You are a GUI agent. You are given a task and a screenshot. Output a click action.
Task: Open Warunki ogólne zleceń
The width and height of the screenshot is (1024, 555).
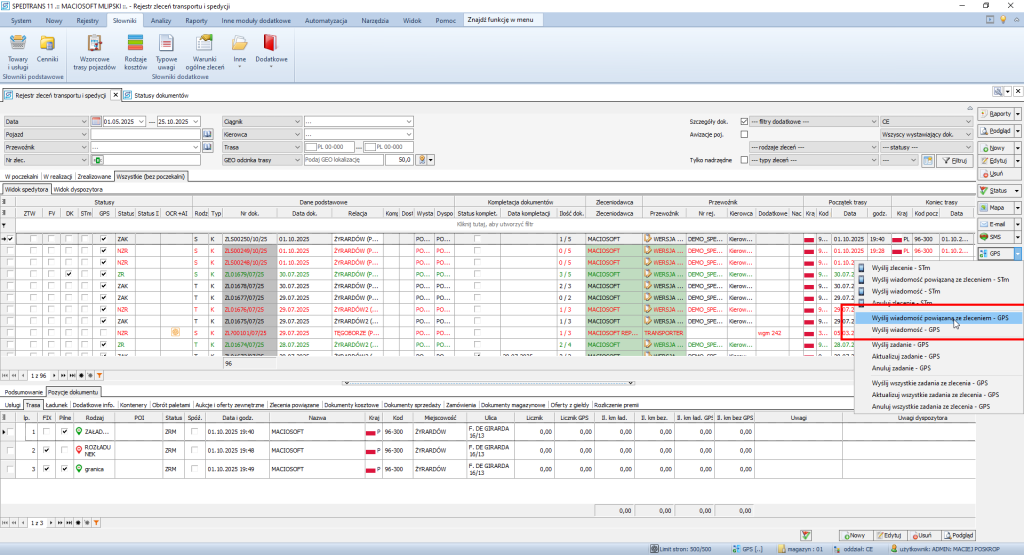[x=205, y=44]
